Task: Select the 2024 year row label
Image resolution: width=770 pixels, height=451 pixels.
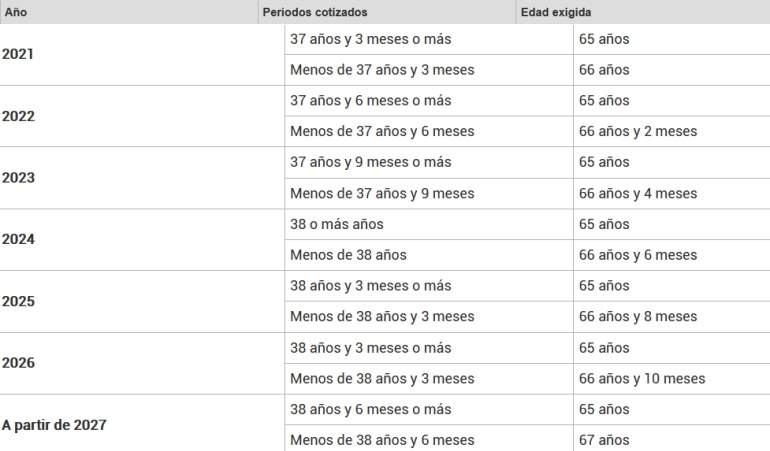Action: pyautogui.click(x=18, y=239)
